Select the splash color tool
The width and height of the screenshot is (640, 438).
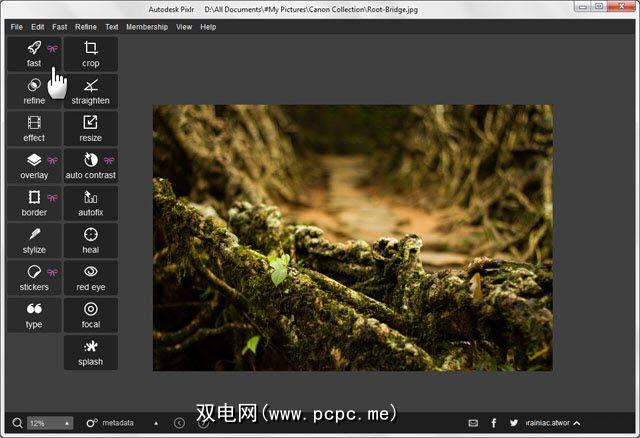pyautogui.click(x=91, y=351)
